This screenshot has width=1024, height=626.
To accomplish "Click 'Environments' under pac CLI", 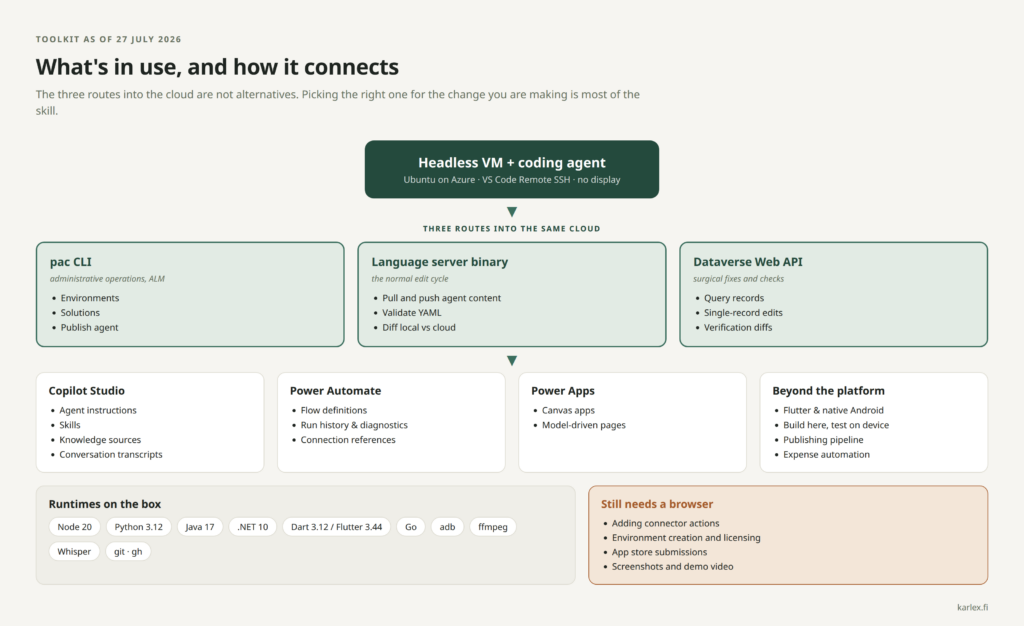I will (x=90, y=298).
